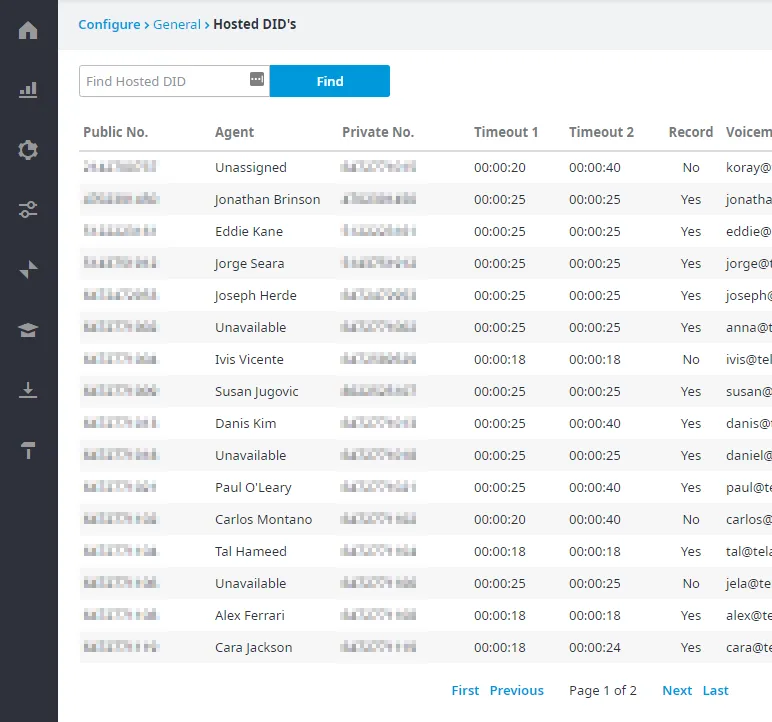Viewport: 772px width, 722px height.
Task: Sort by Private No. column header
Action: pos(378,132)
